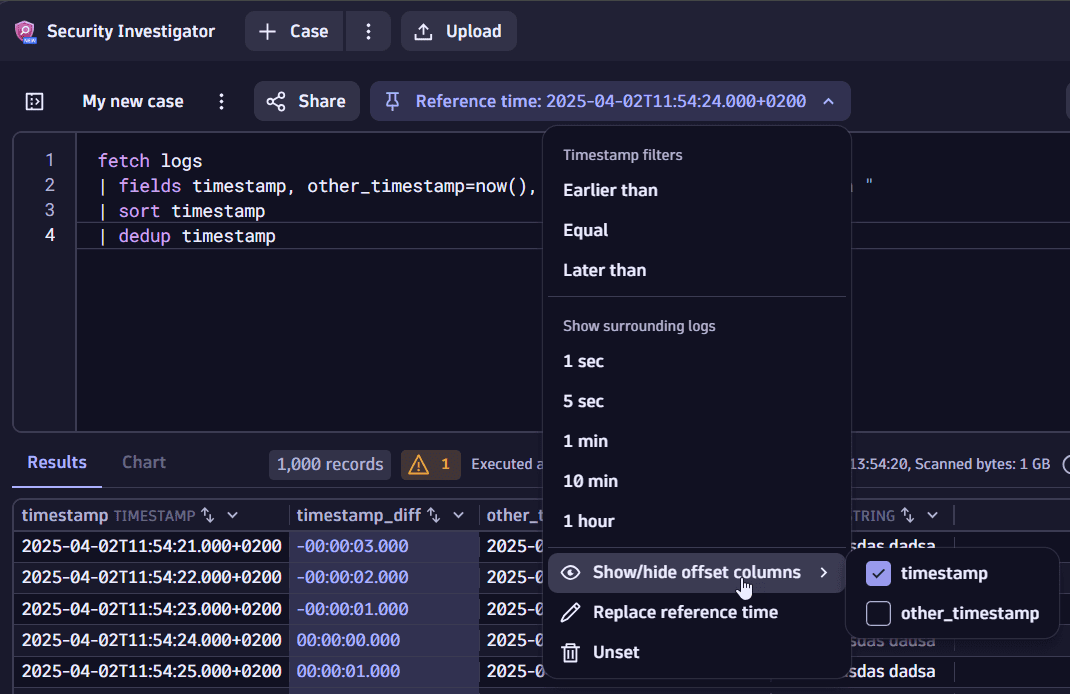Sort by the timestamp_diff column arrows
1070x694 pixels.
point(434,516)
